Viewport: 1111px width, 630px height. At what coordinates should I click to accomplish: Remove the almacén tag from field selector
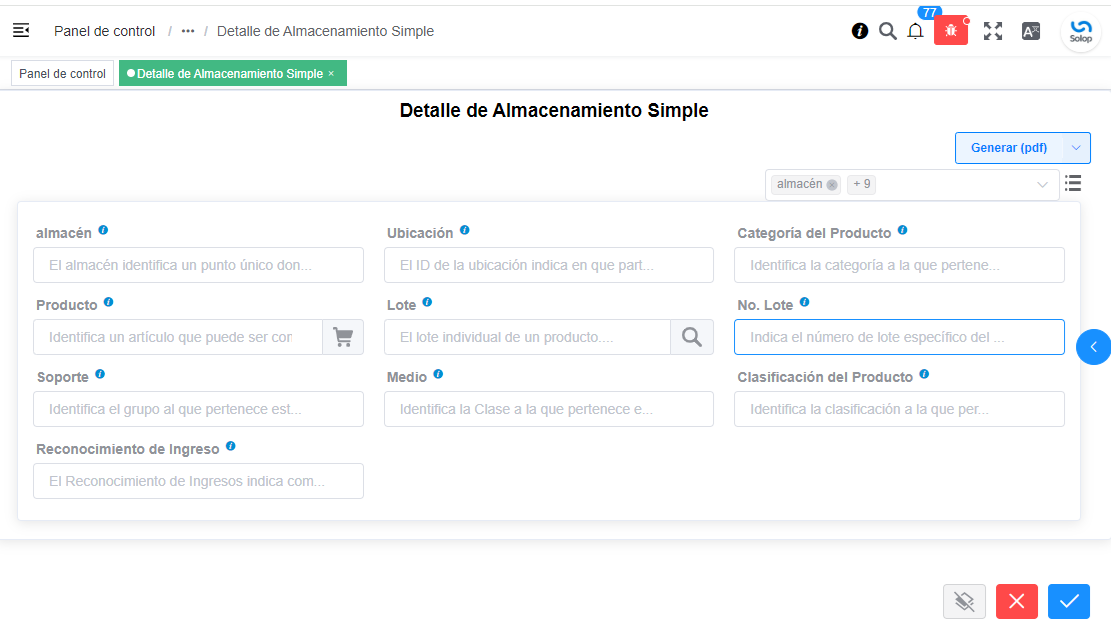[832, 185]
